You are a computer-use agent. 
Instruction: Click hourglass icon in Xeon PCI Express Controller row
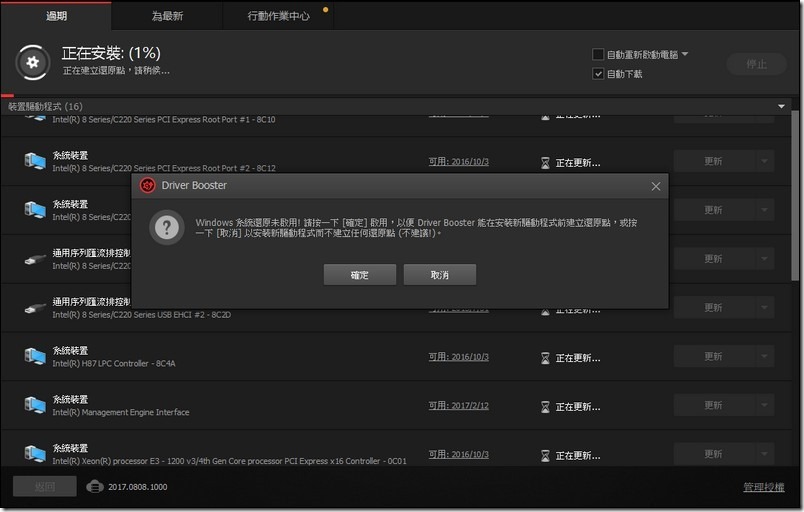[545, 456]
